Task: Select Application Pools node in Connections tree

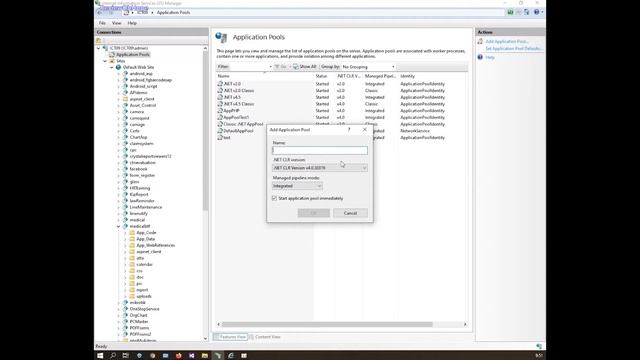Action: [133, 54]
